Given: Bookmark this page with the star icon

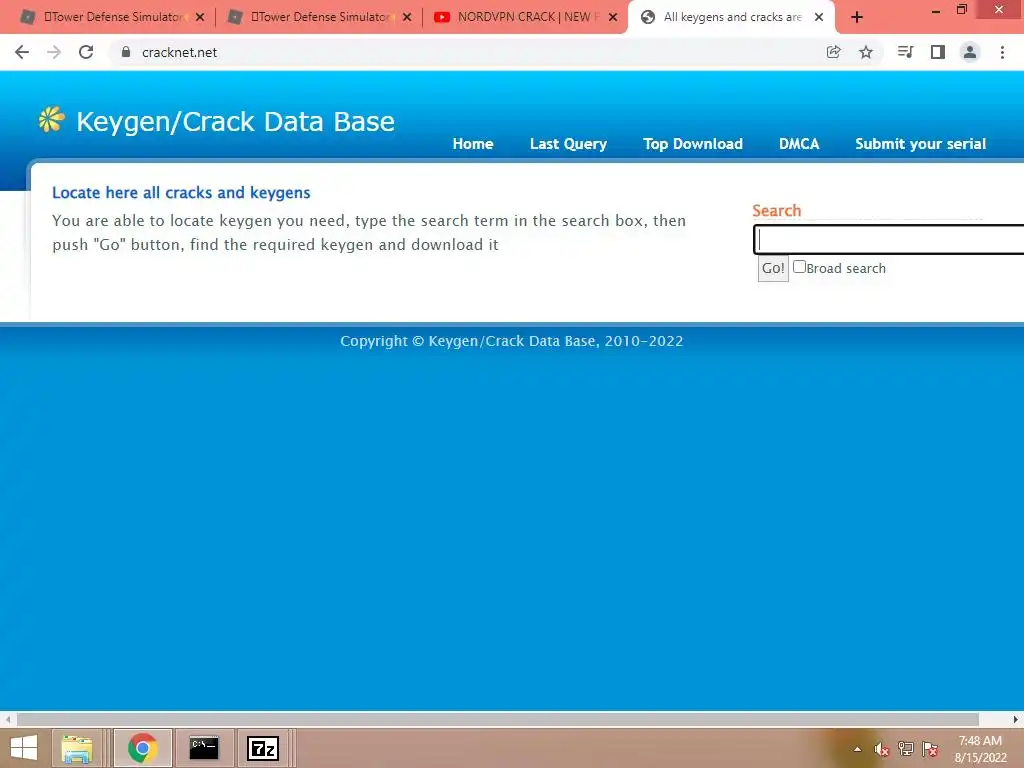Looking at the screenshot, I should pos(866,52).
